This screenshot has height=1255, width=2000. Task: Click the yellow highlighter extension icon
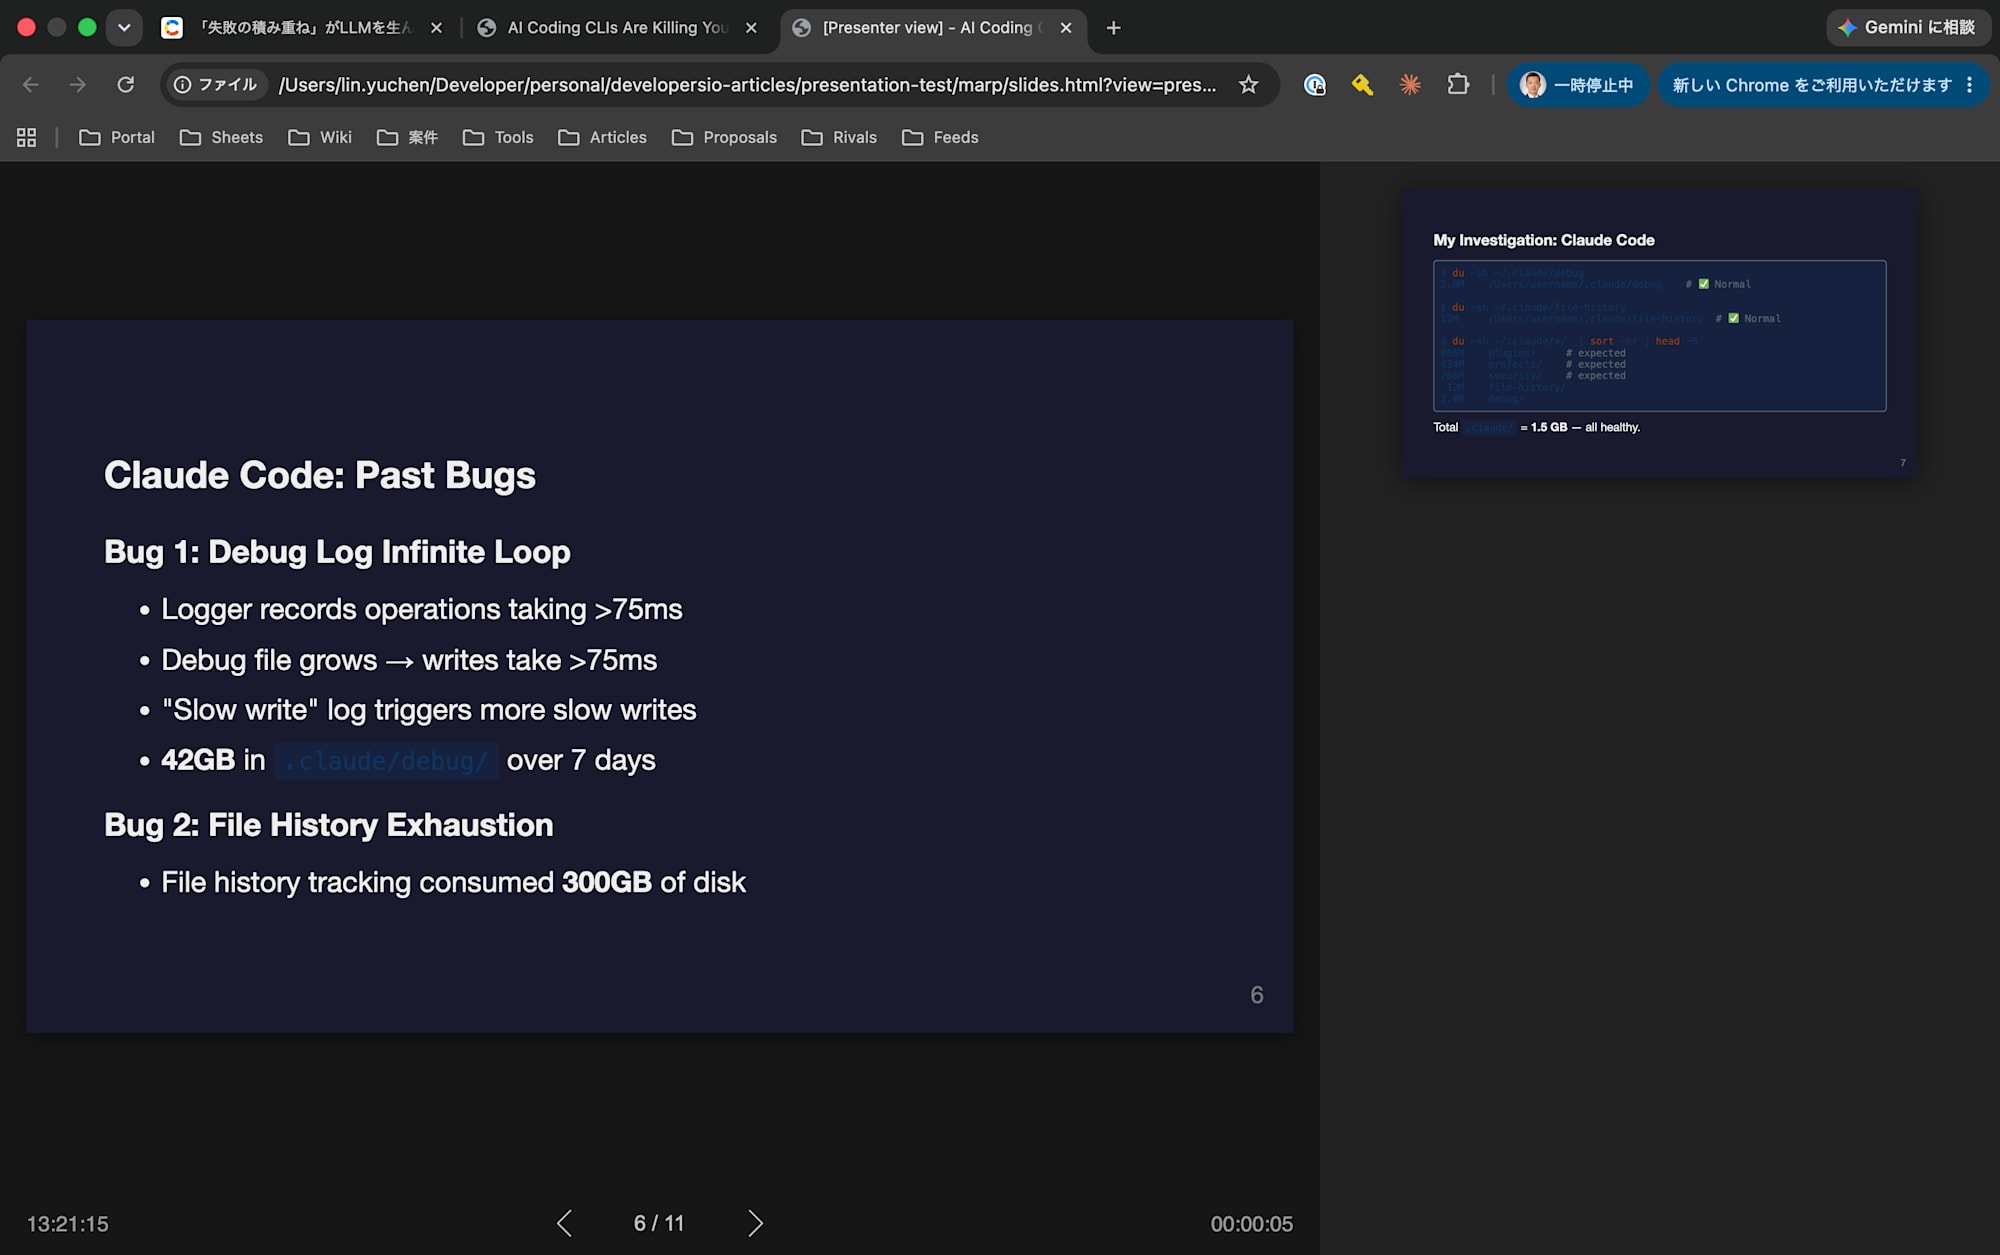coord(1362,85)
